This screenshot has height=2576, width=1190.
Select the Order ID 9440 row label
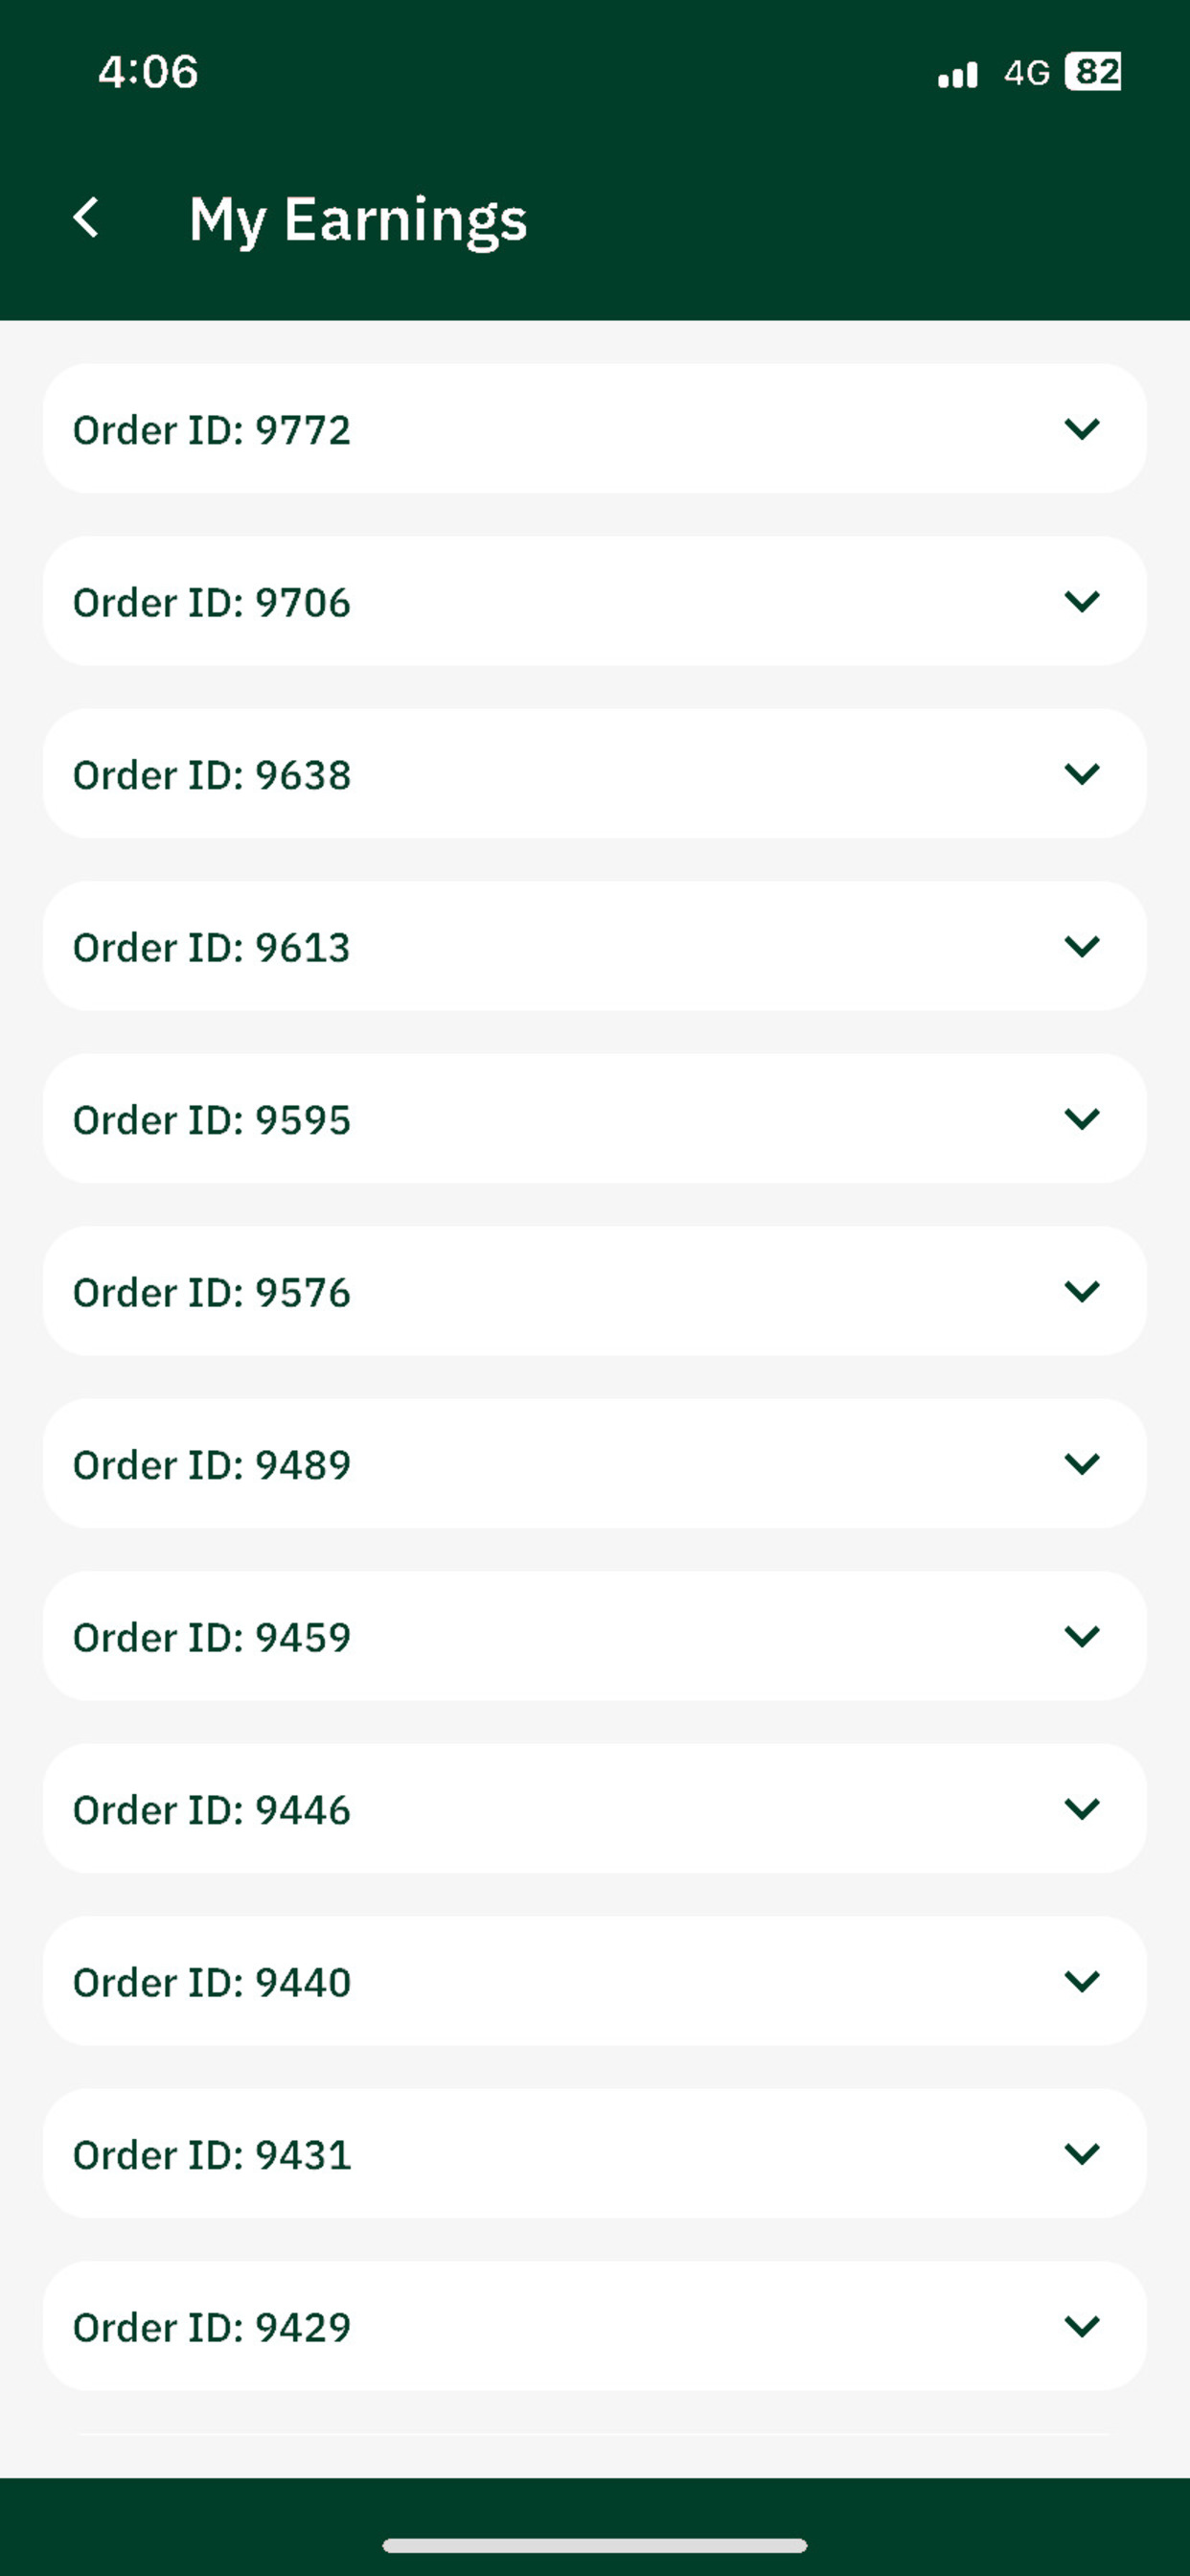[x=212, y=1982]
